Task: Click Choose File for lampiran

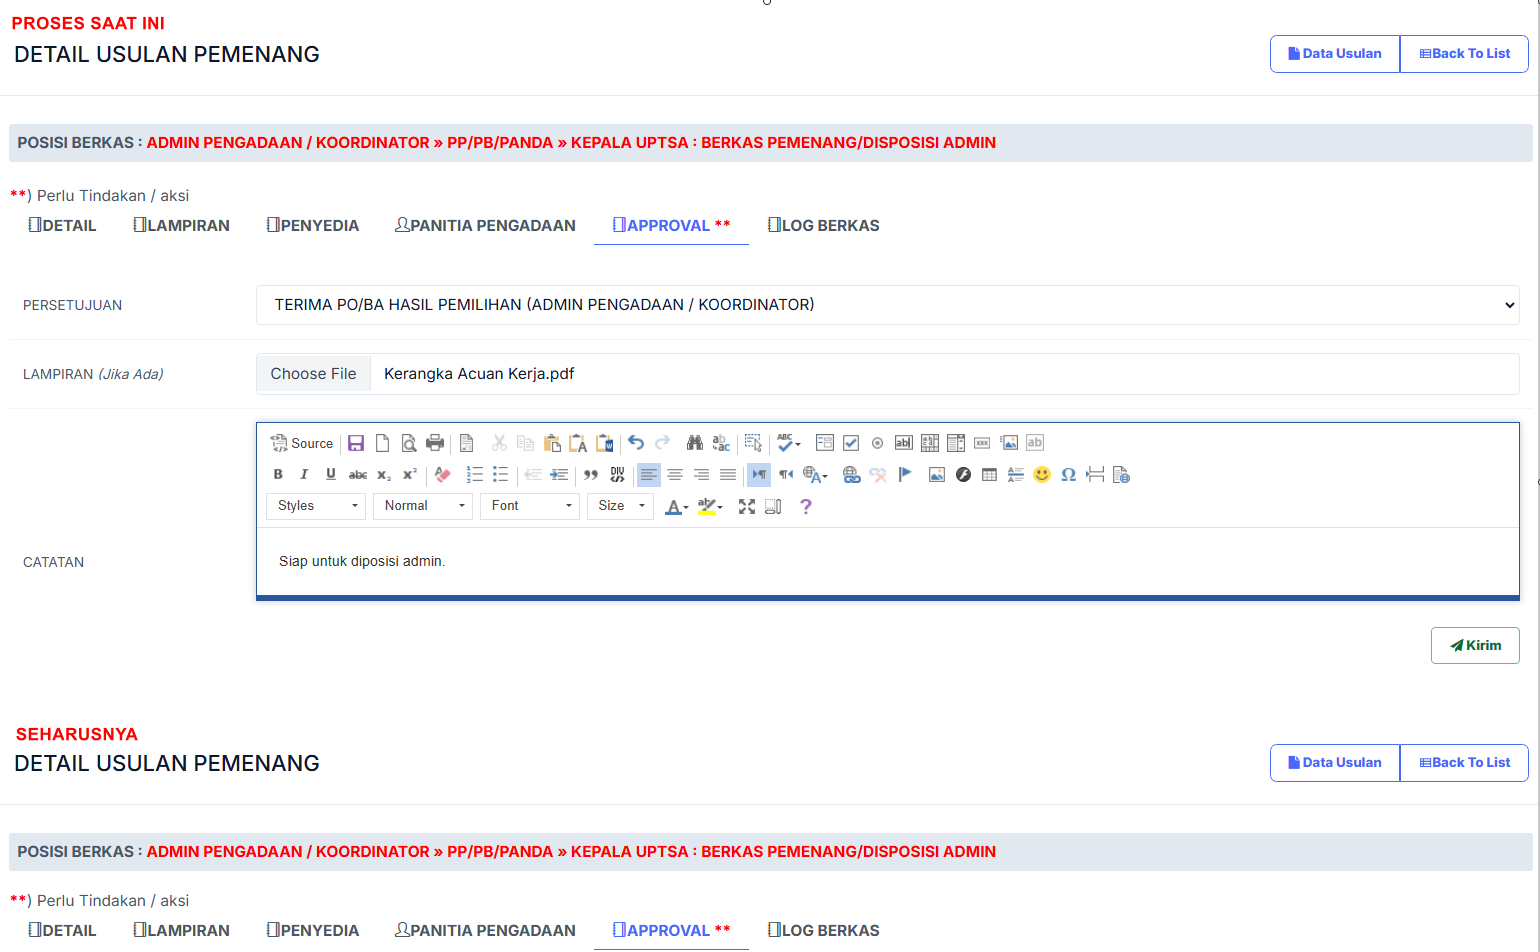Action: tap(313, 374)
